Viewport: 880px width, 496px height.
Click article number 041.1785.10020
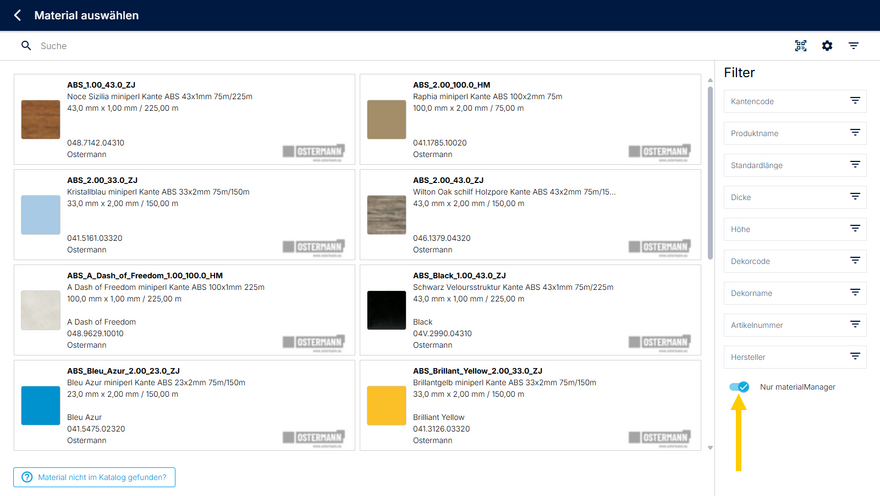tap(439, 143)
